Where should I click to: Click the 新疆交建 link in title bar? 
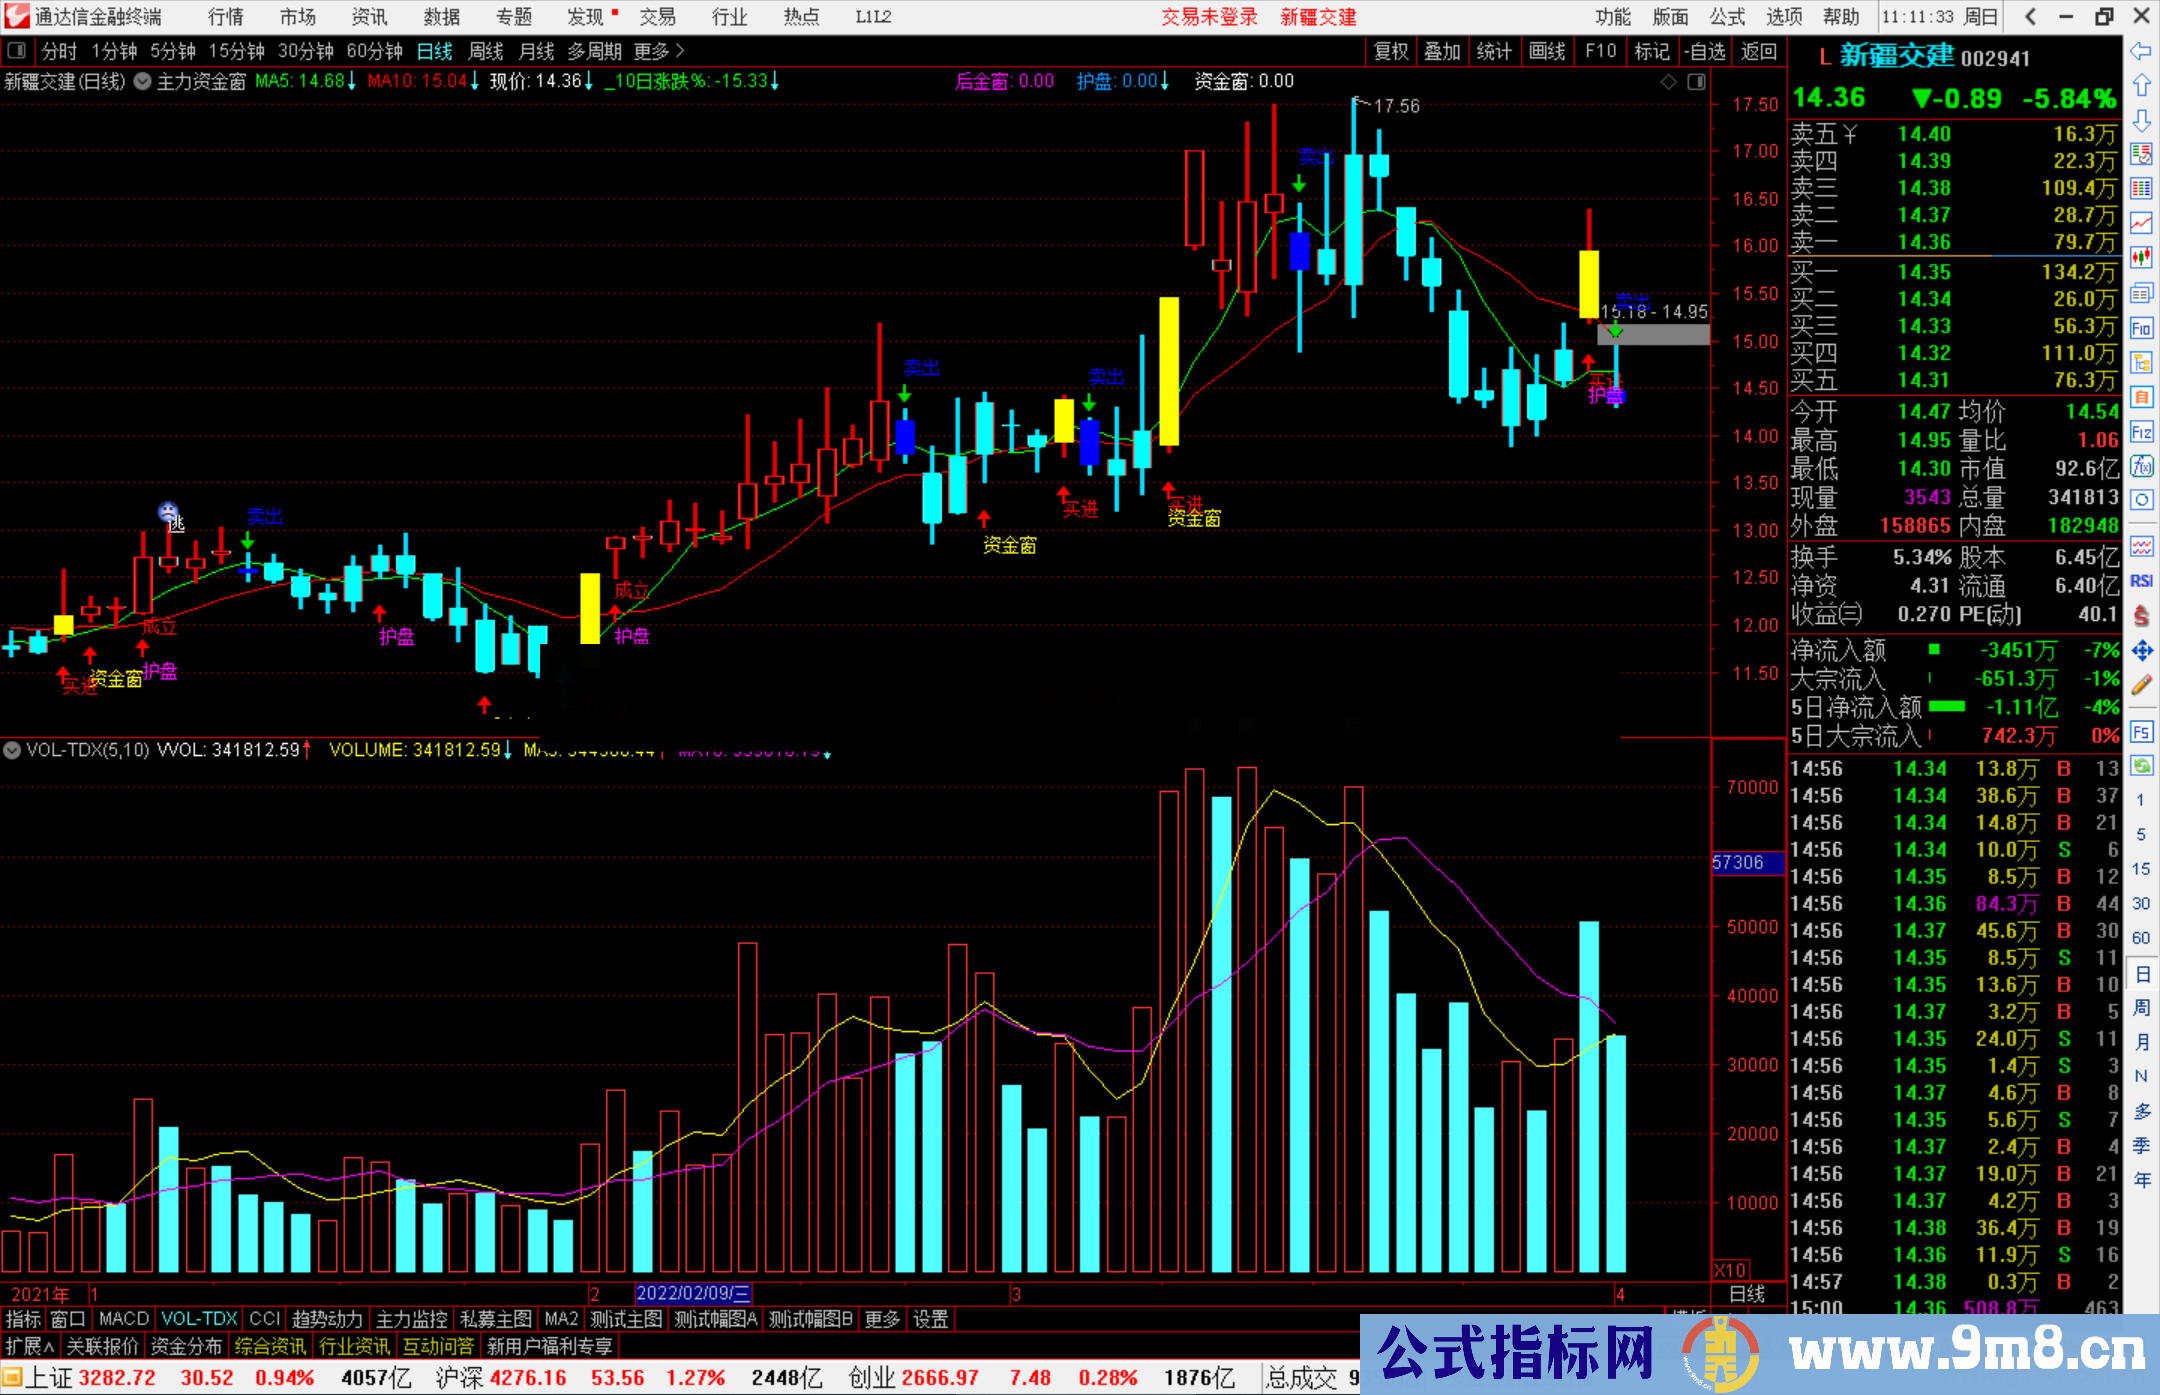(x=1318, y=17)
